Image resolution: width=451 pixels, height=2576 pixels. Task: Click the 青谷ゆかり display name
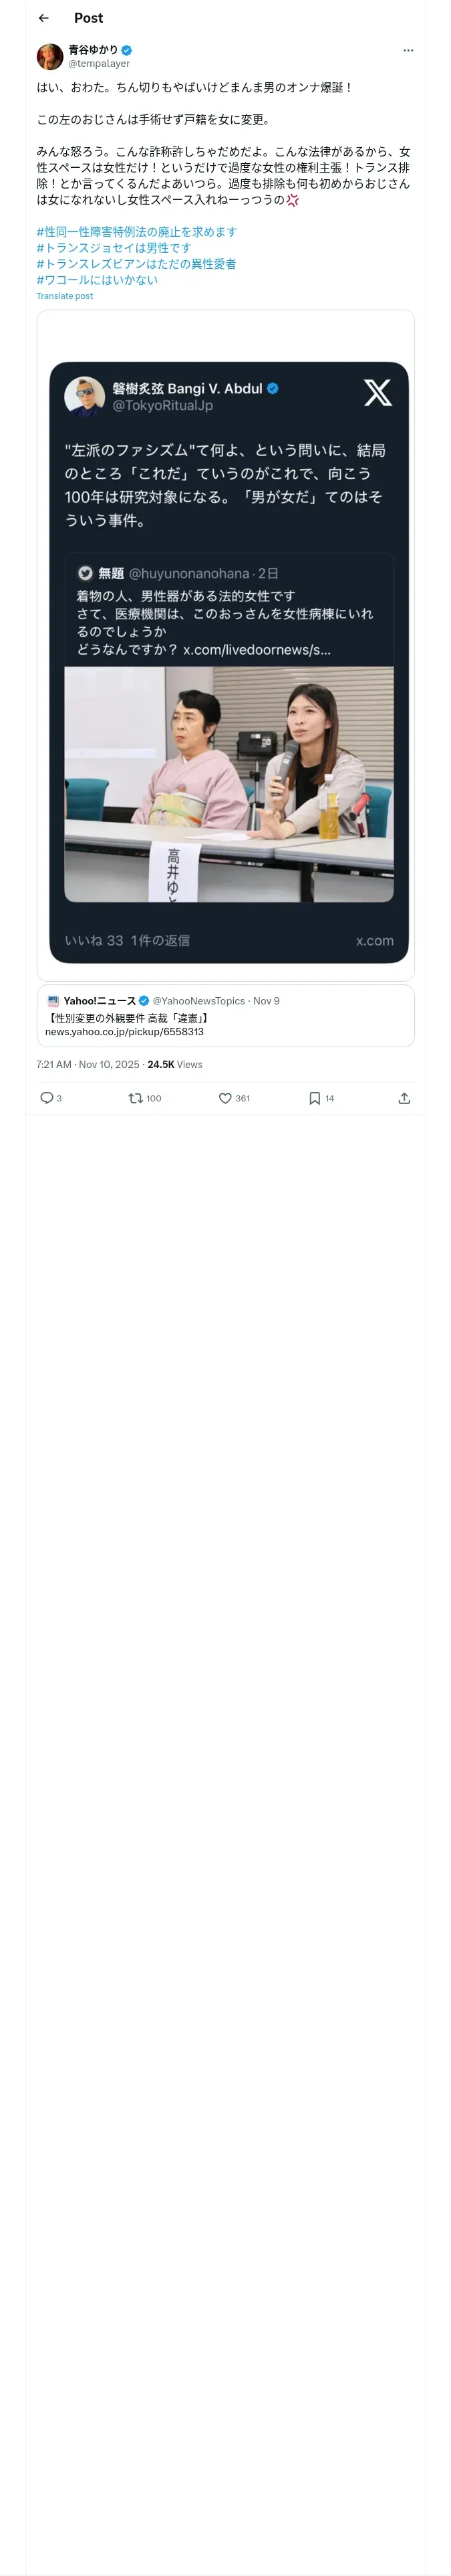coord(93,49)
